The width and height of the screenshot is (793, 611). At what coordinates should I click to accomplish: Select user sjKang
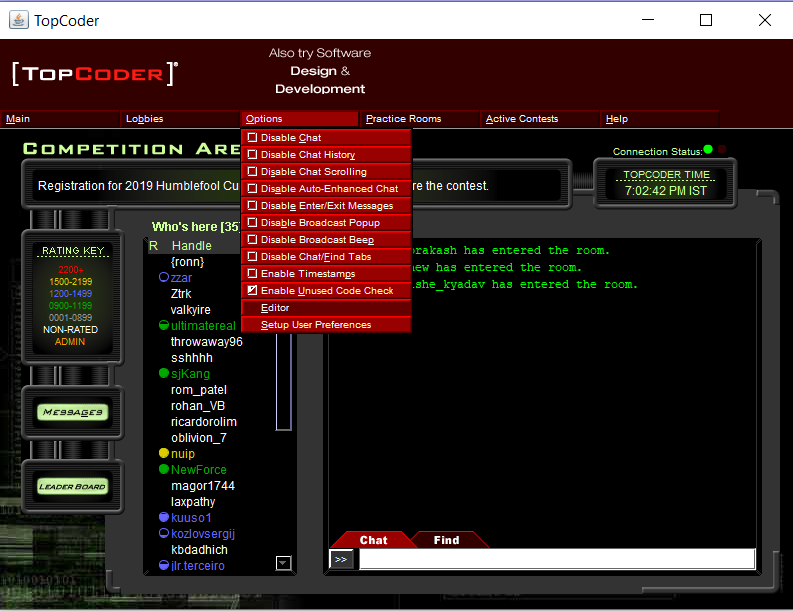tap(190, 374)
